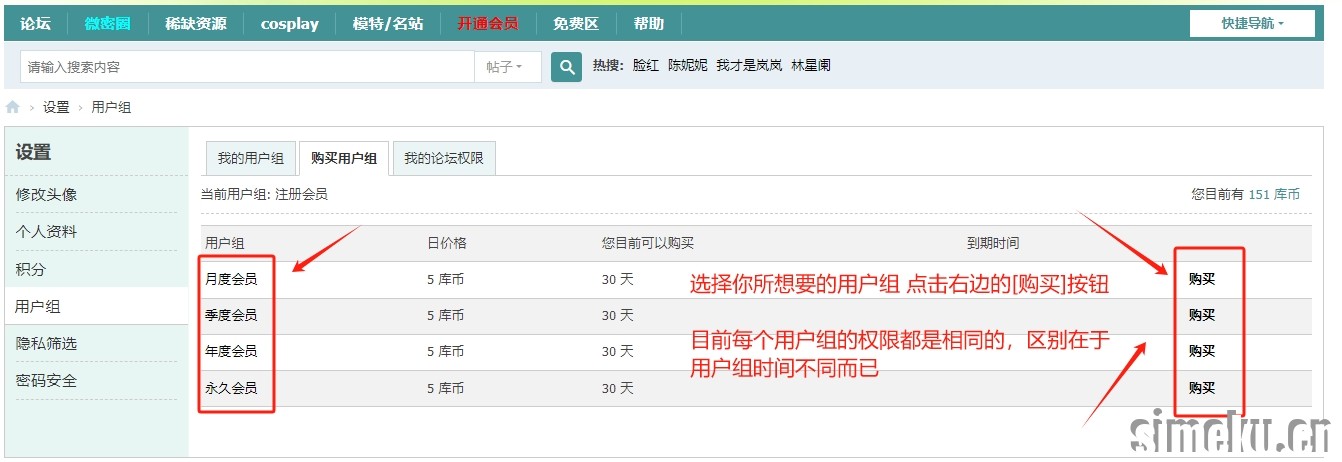Viewport: 1342px width, 462px height.
Task: Click hot search term 陈妮妮
Action: click(688, 65)
